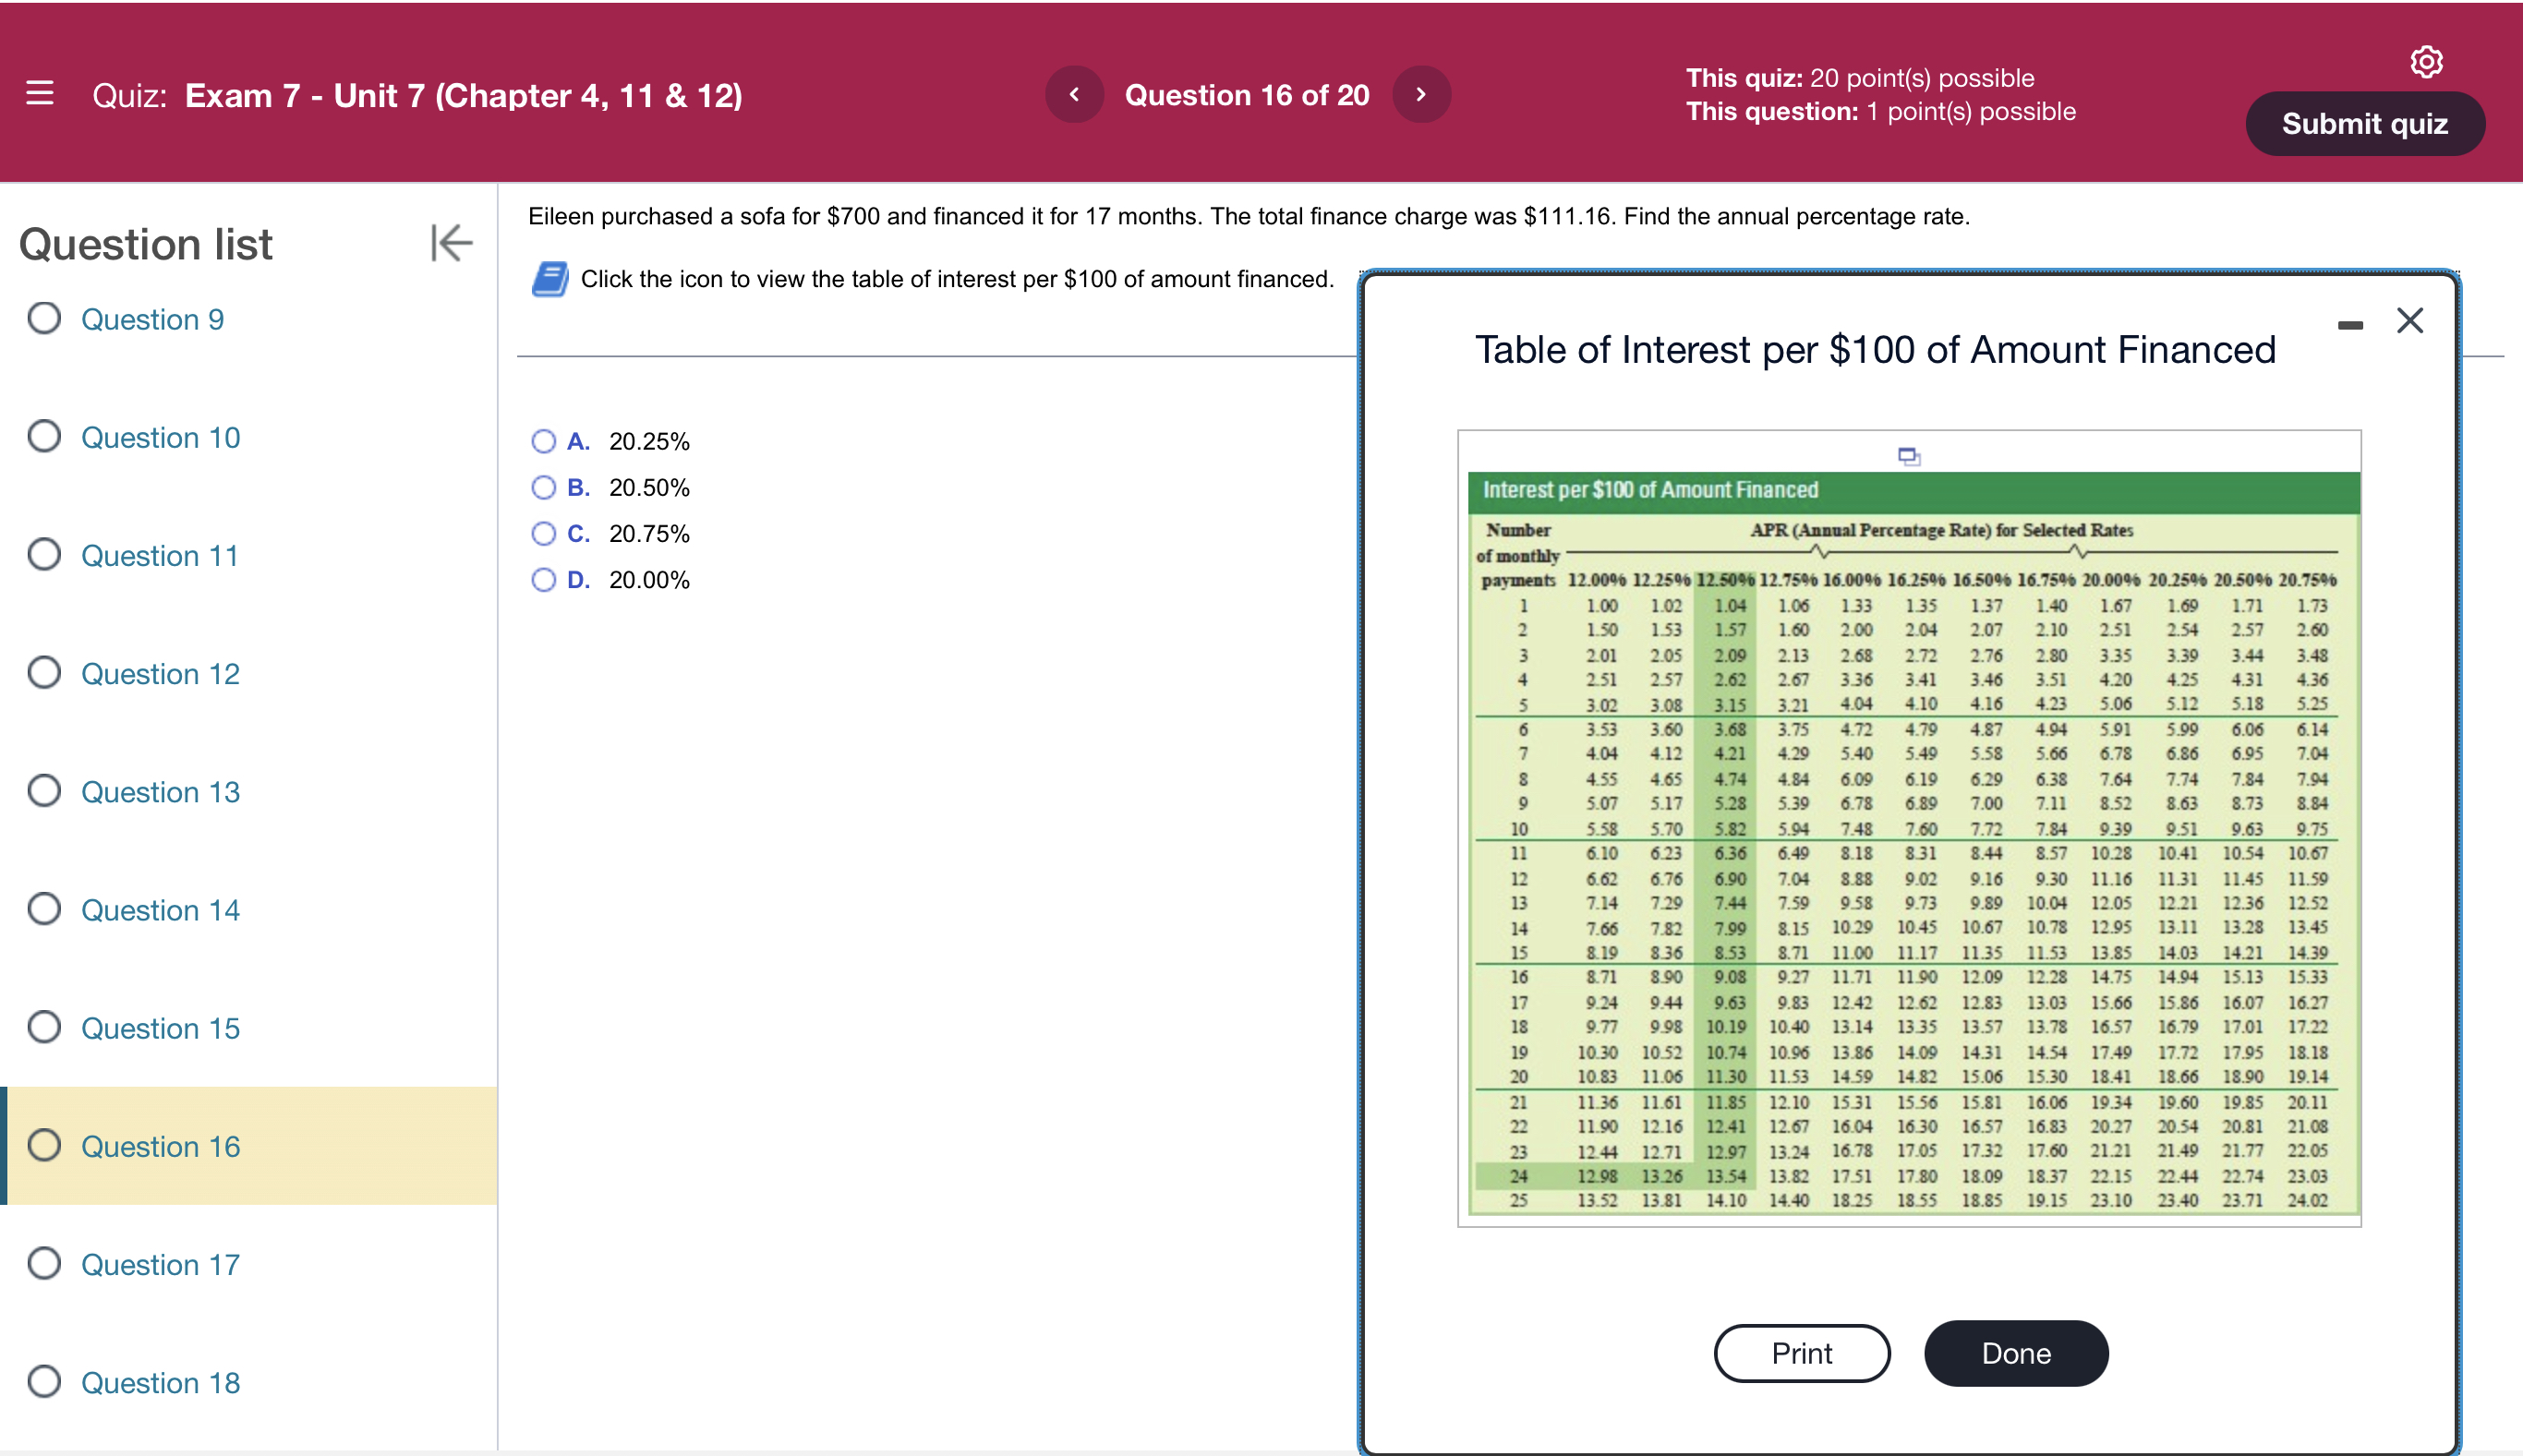Click the enlarge table icon above table
2523x1456 pixels.
coord(1909,457)
